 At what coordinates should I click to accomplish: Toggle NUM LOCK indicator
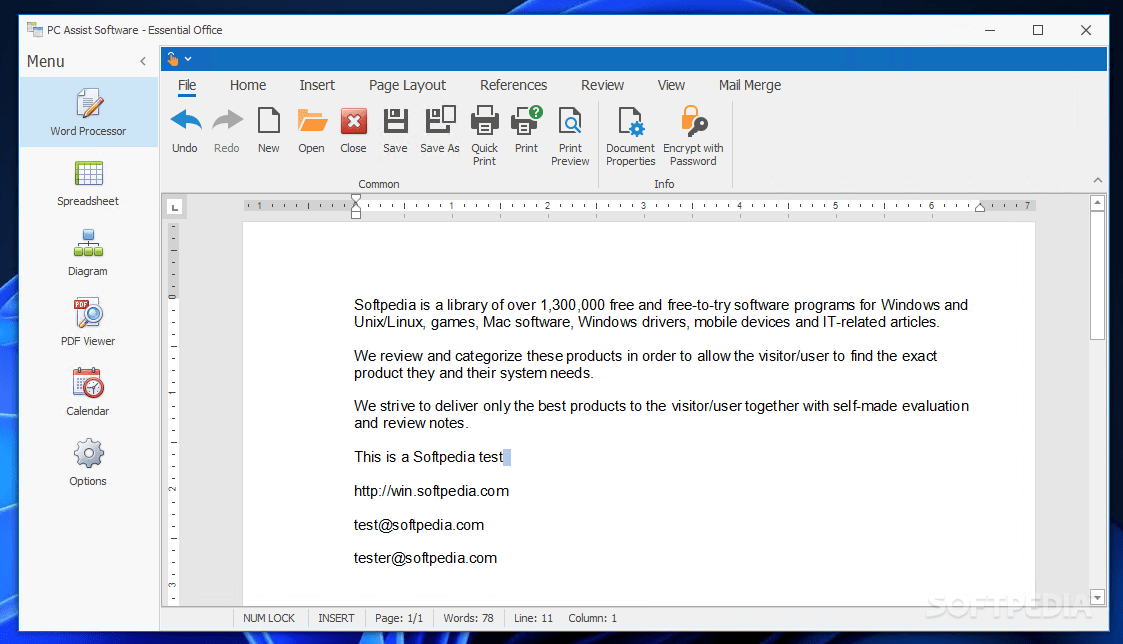(x=269, y=618)
